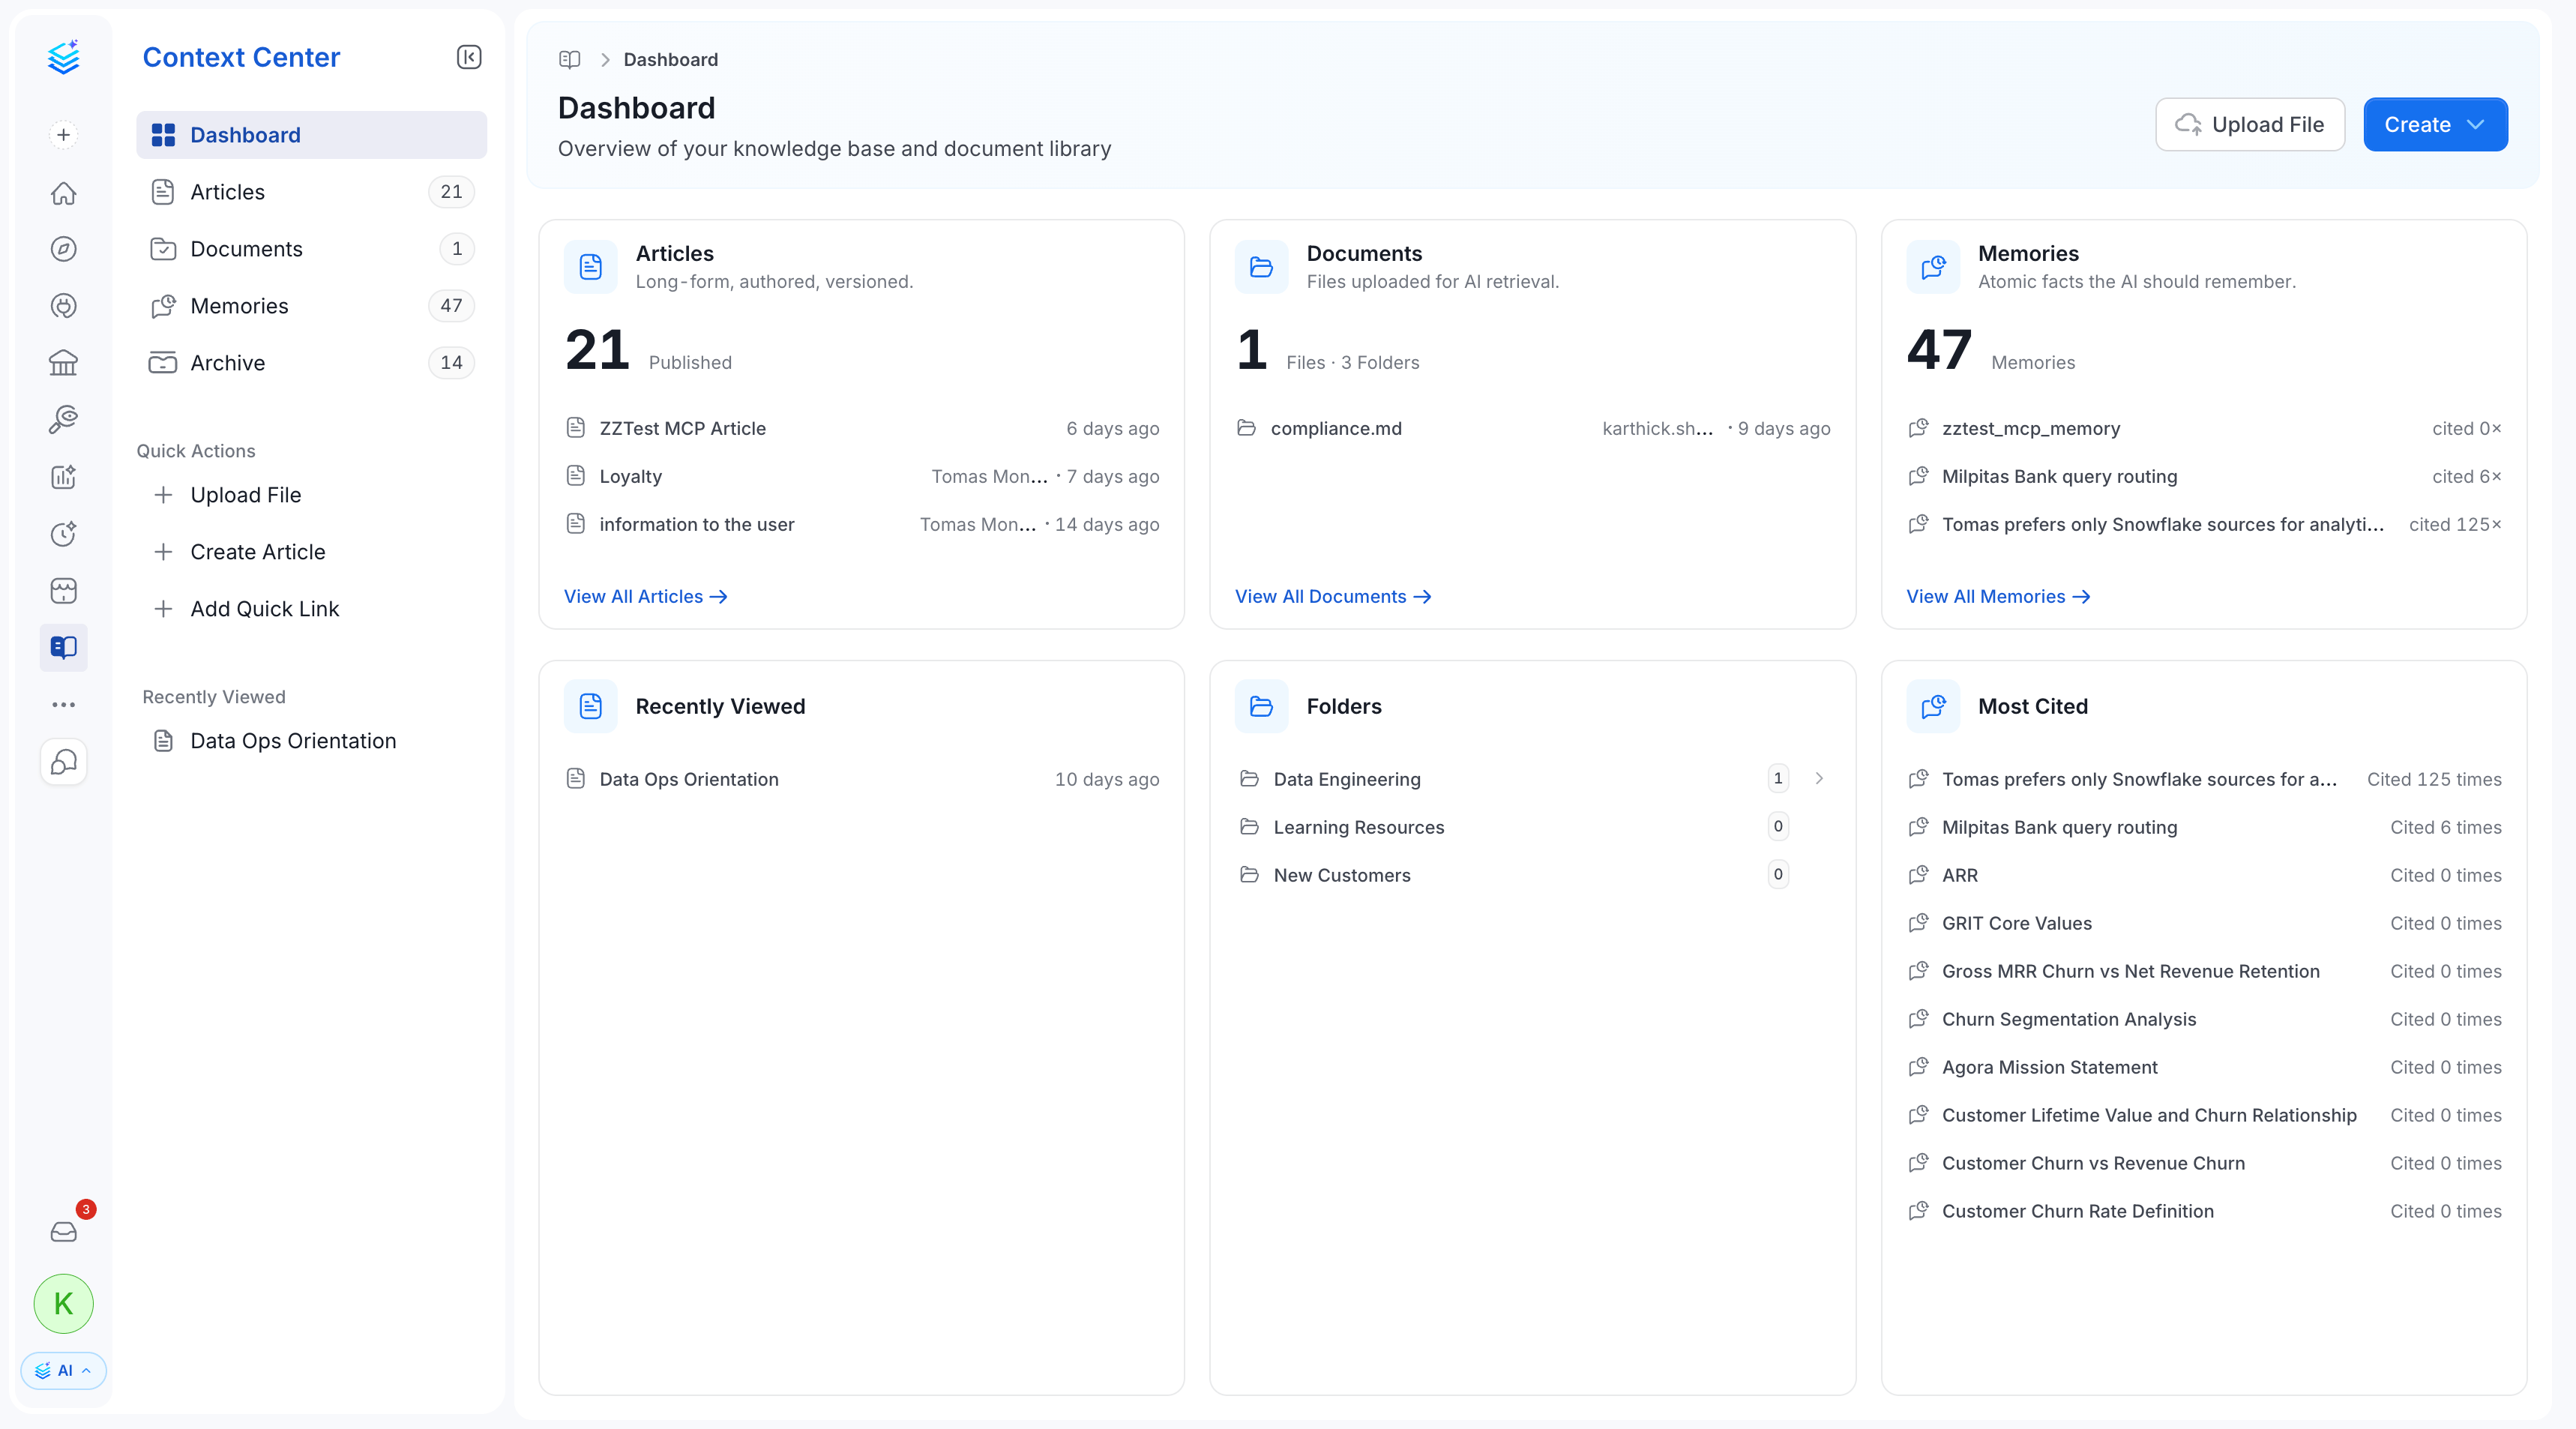Open the compass explore icon

tap(63, 249)
